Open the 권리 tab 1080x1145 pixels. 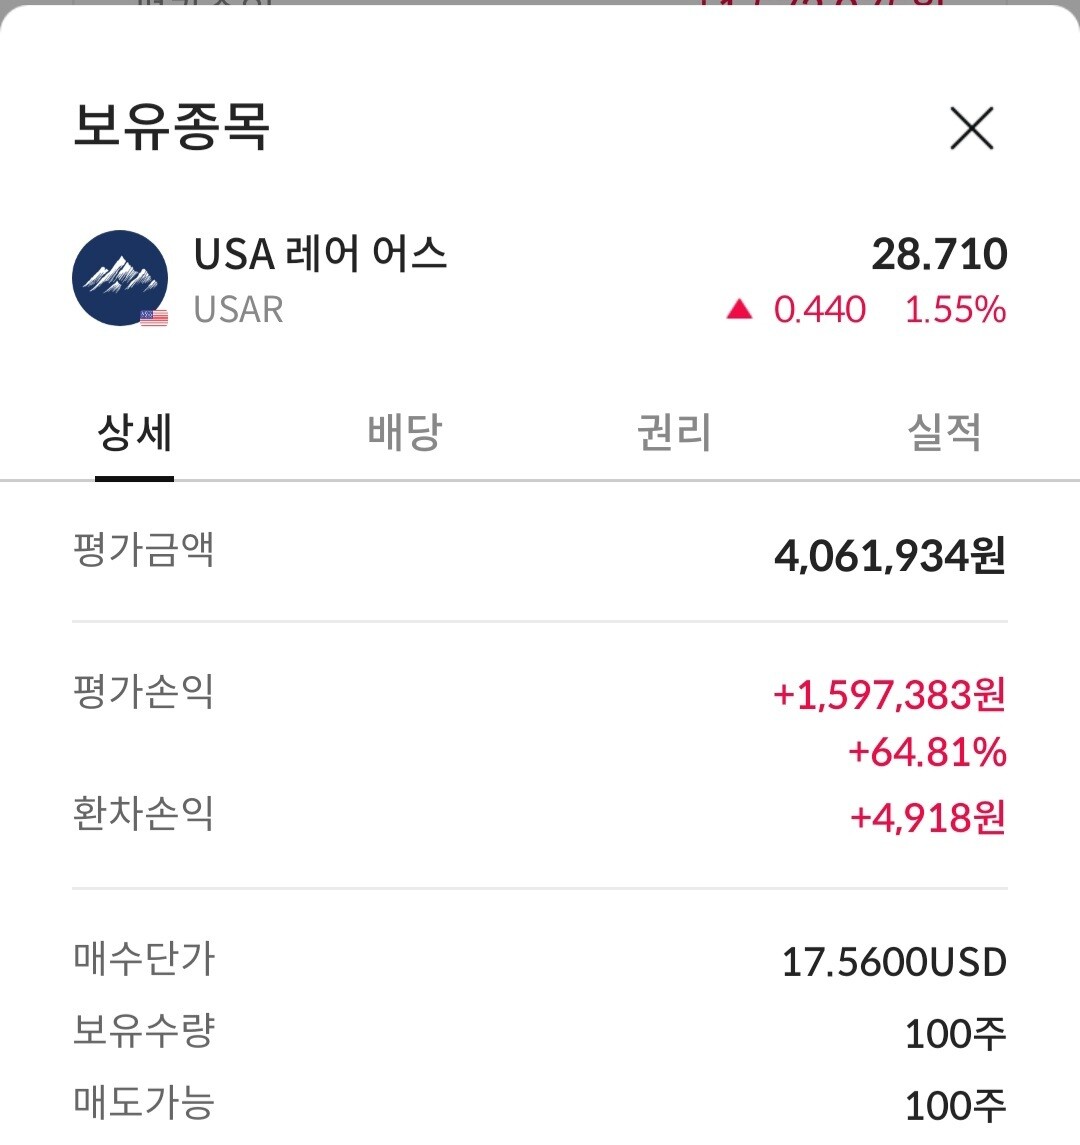(674, 433)
